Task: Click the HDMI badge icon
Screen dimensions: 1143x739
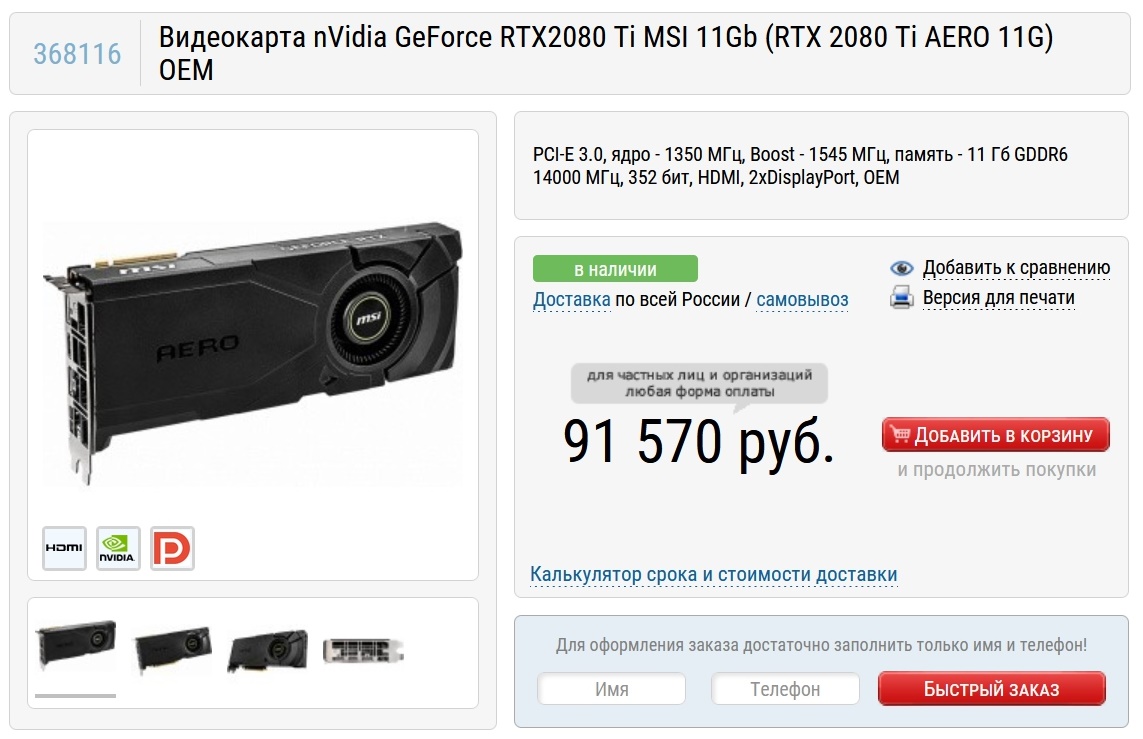Action: pos(64,548)
